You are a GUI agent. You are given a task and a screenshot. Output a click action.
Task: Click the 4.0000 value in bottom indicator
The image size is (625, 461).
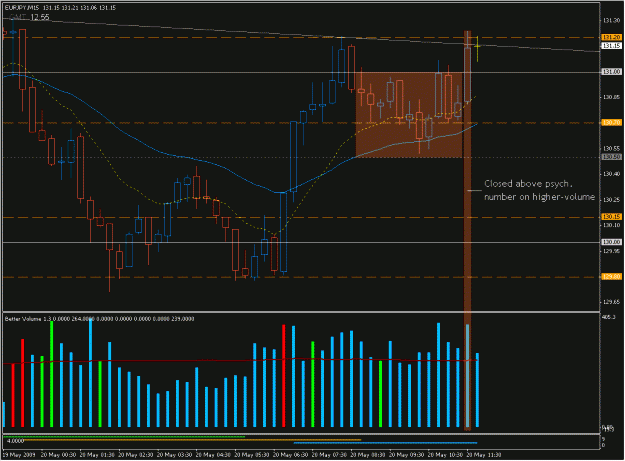pos(16,441)
